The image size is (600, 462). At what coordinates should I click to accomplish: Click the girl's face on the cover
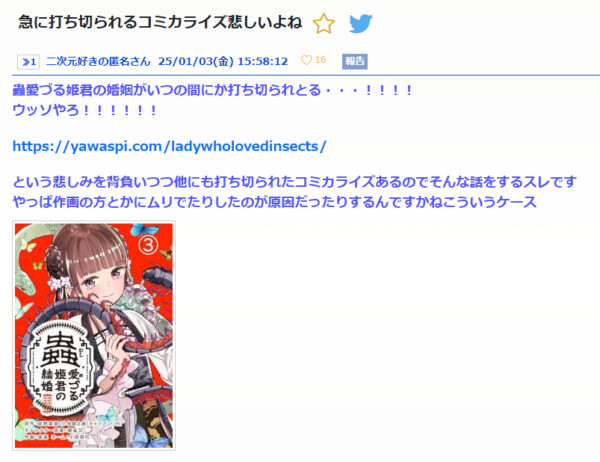[x=102, y=282]
